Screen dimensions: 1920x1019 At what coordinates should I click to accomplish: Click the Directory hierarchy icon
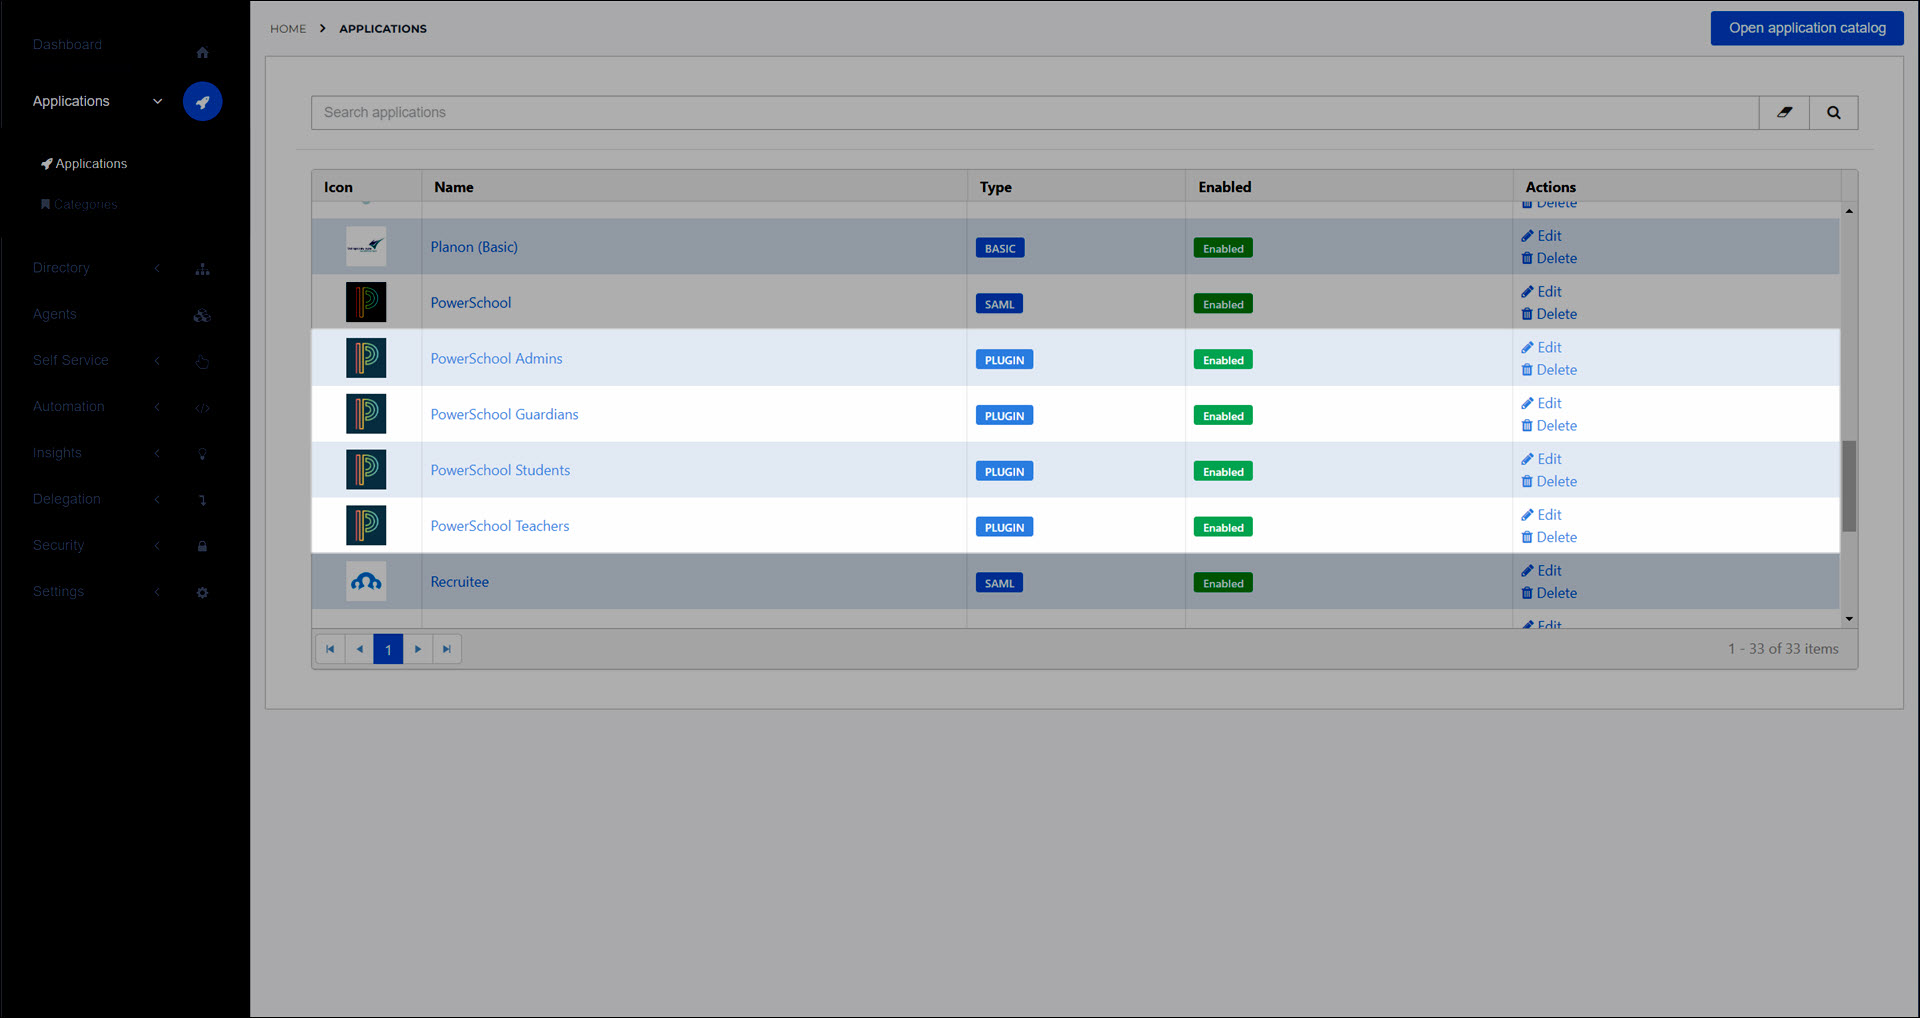[202, 269]
